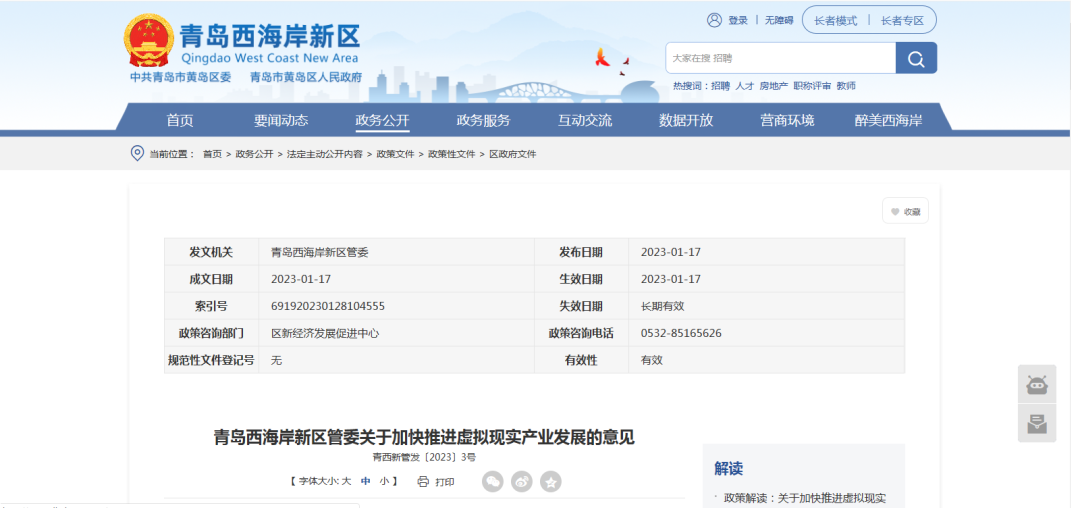
Task: Open the robot assistant sidebar icon
Action: [1037, 385]
